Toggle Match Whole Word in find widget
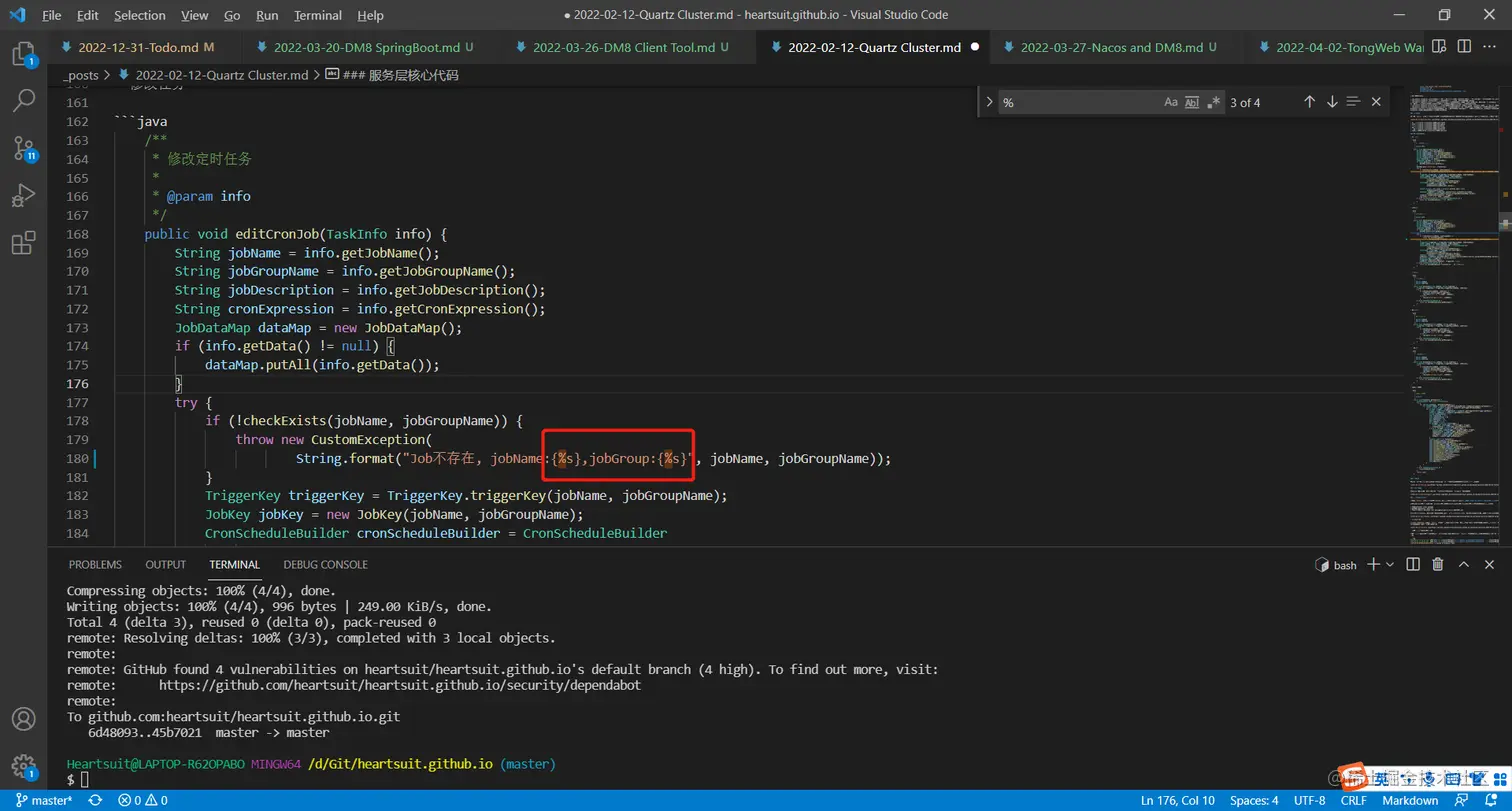 point(1192,102)
